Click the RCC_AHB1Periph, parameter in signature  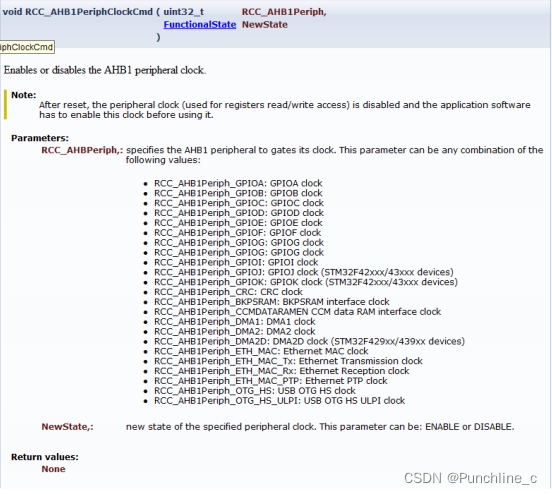[x=284, y=12]
